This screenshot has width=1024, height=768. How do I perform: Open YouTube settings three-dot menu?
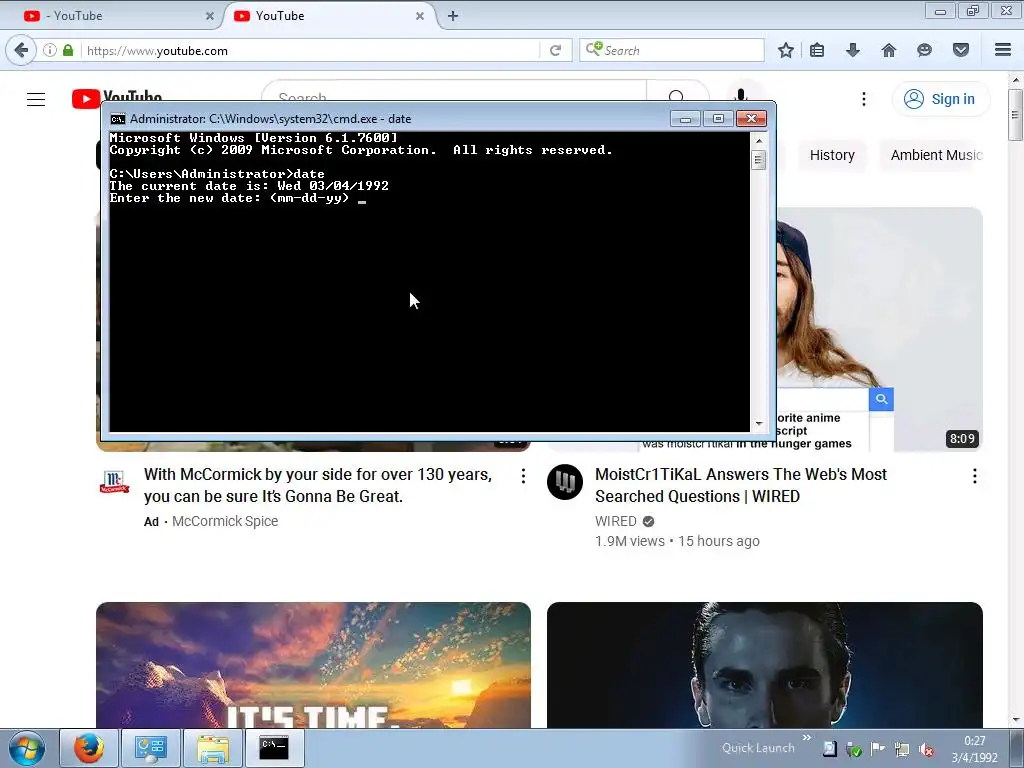tap(864, 99)
